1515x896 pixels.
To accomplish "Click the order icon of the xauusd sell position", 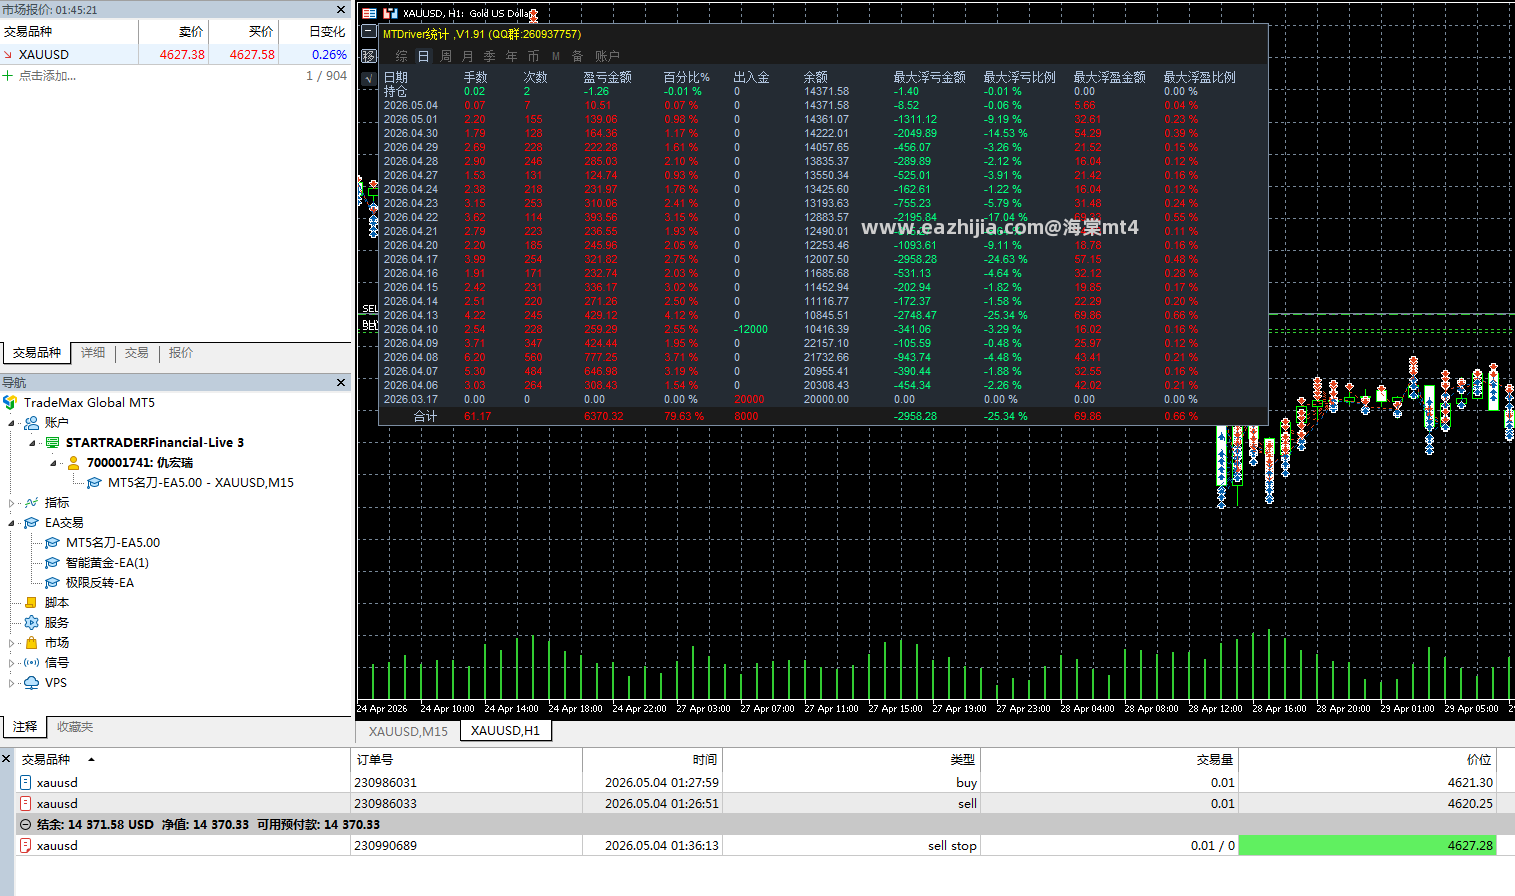I will (26, 803).
